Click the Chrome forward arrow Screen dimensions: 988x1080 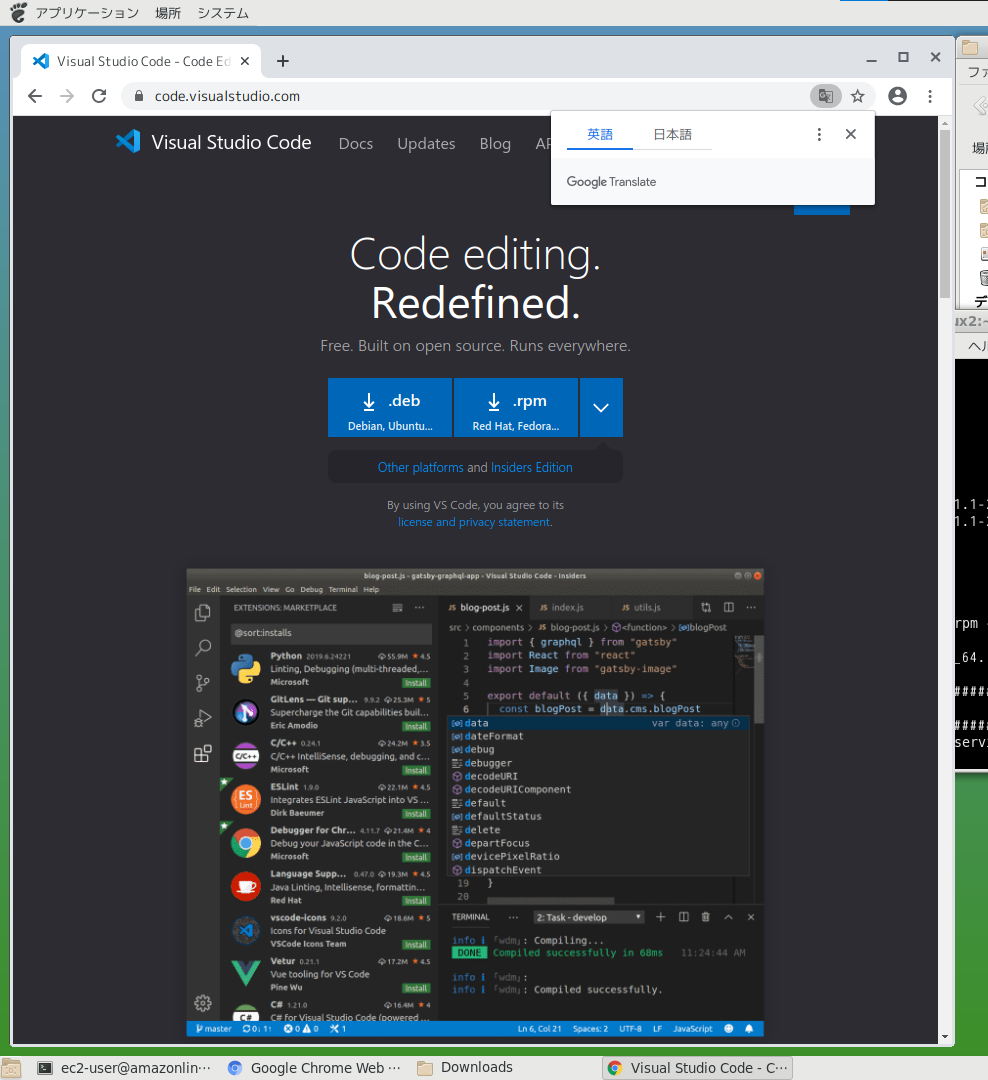pyautogui.click(x=67, y=96)
